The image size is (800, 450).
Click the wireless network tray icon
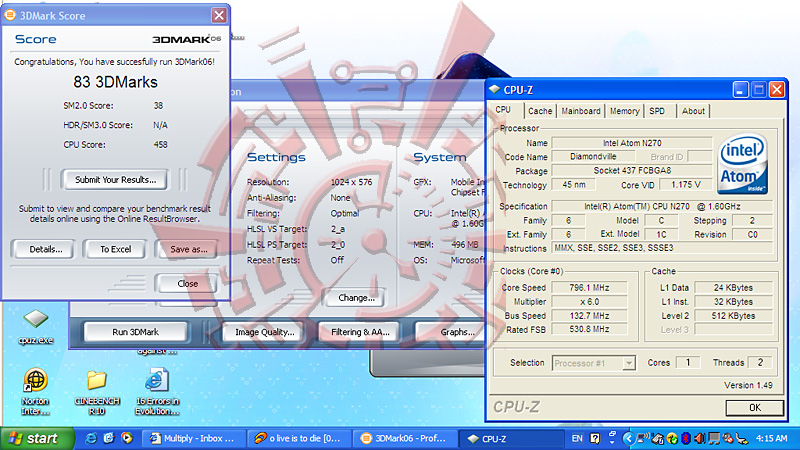[643, 438]
